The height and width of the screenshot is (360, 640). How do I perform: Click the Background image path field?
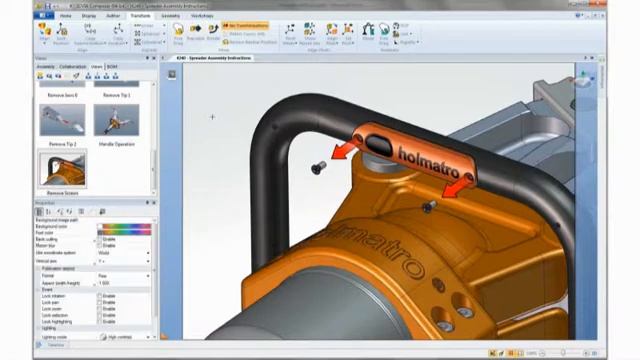[124, 220]
